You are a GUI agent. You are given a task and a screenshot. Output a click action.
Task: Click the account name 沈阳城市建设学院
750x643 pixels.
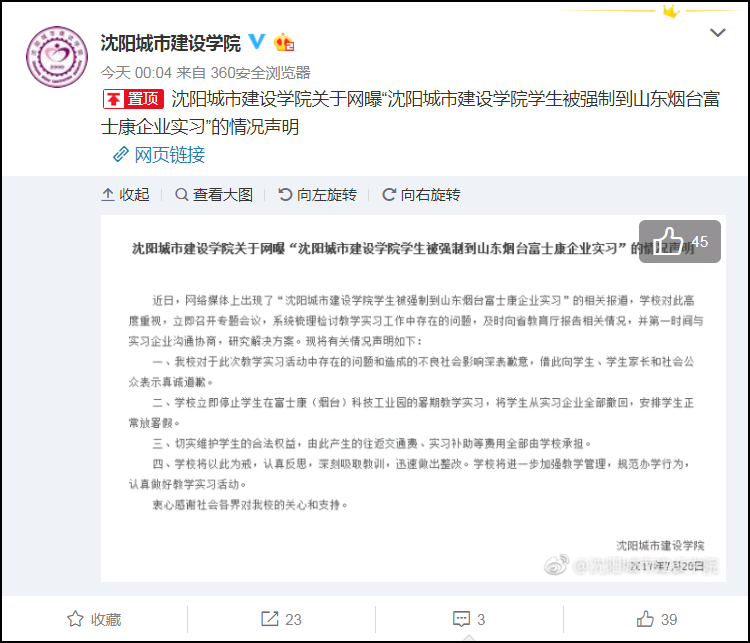coord(171,43)
